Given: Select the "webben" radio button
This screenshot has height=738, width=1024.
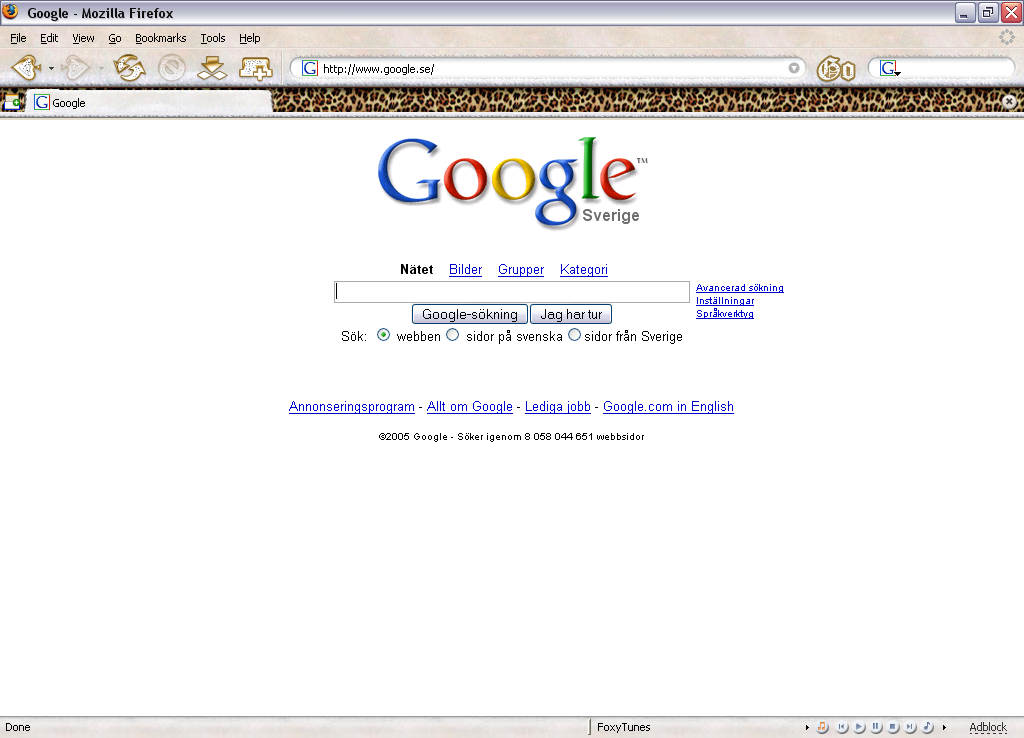Looking at the screenshot, I should (x=383, y=336).
